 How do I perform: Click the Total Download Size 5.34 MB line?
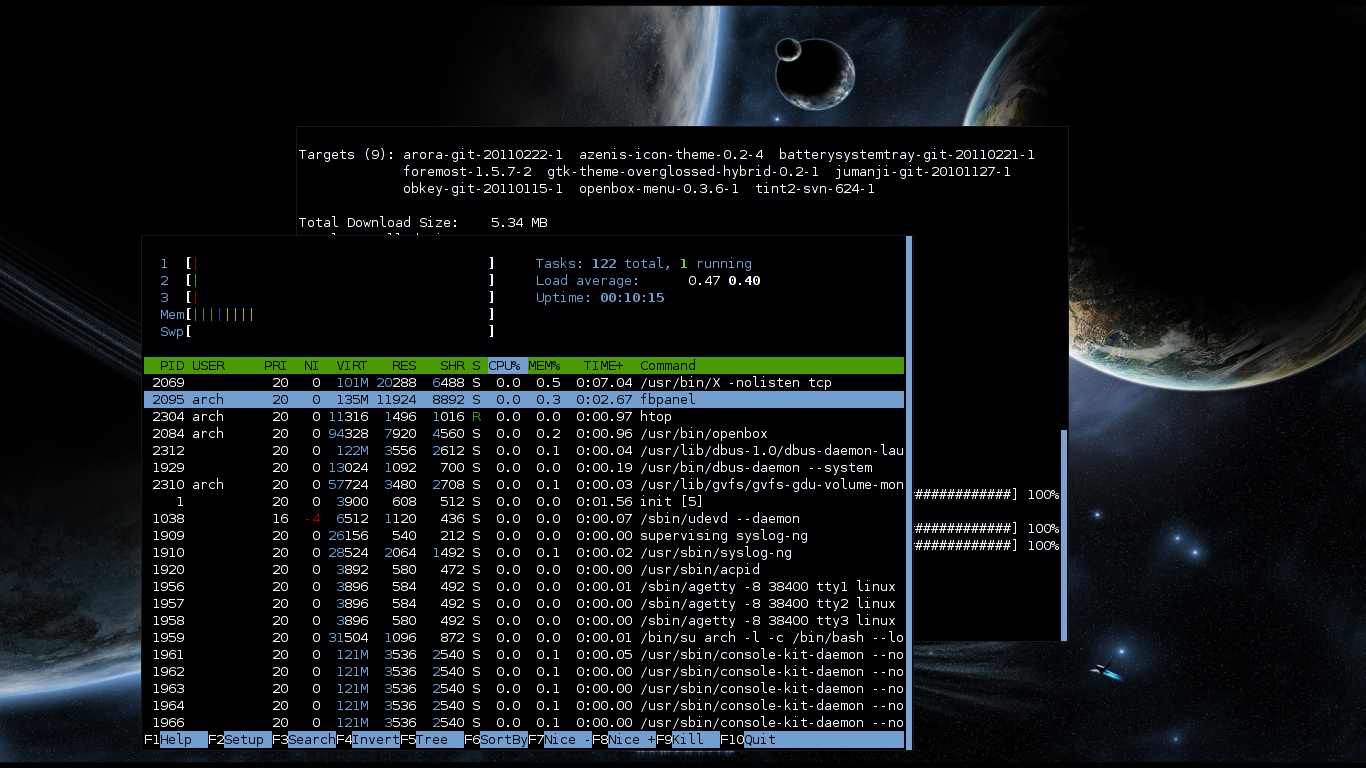423,223
